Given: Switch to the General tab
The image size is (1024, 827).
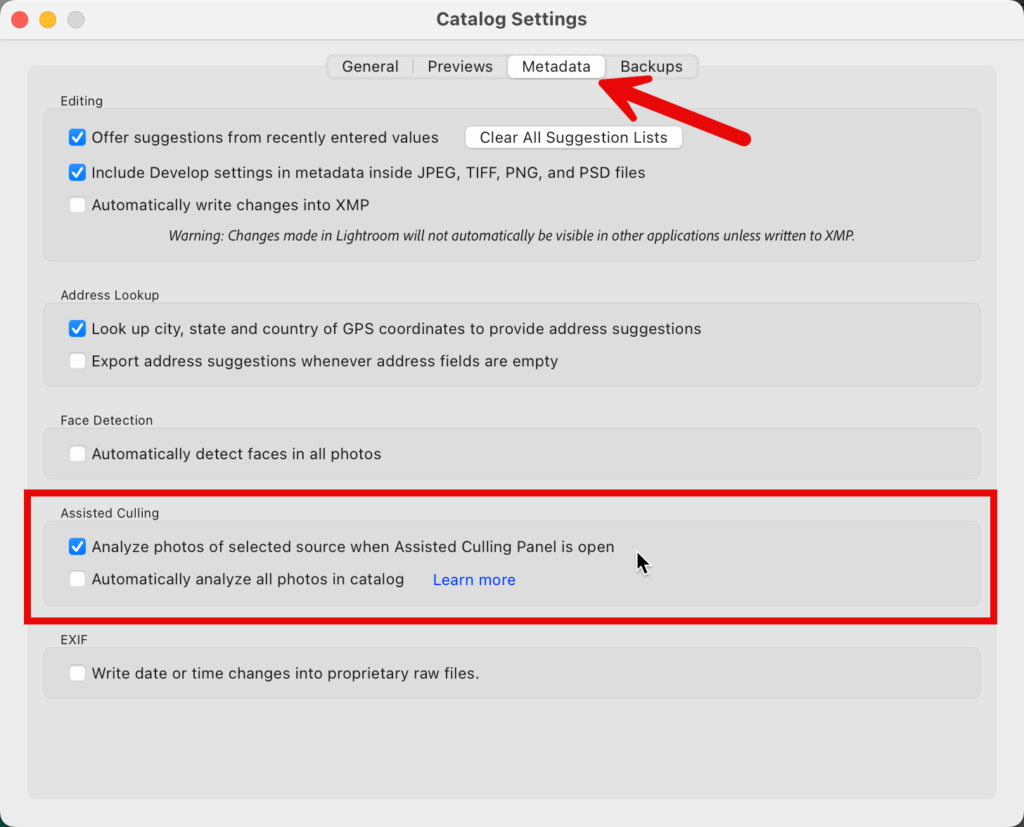Looking at the screenshot, I should coord(369,66).
